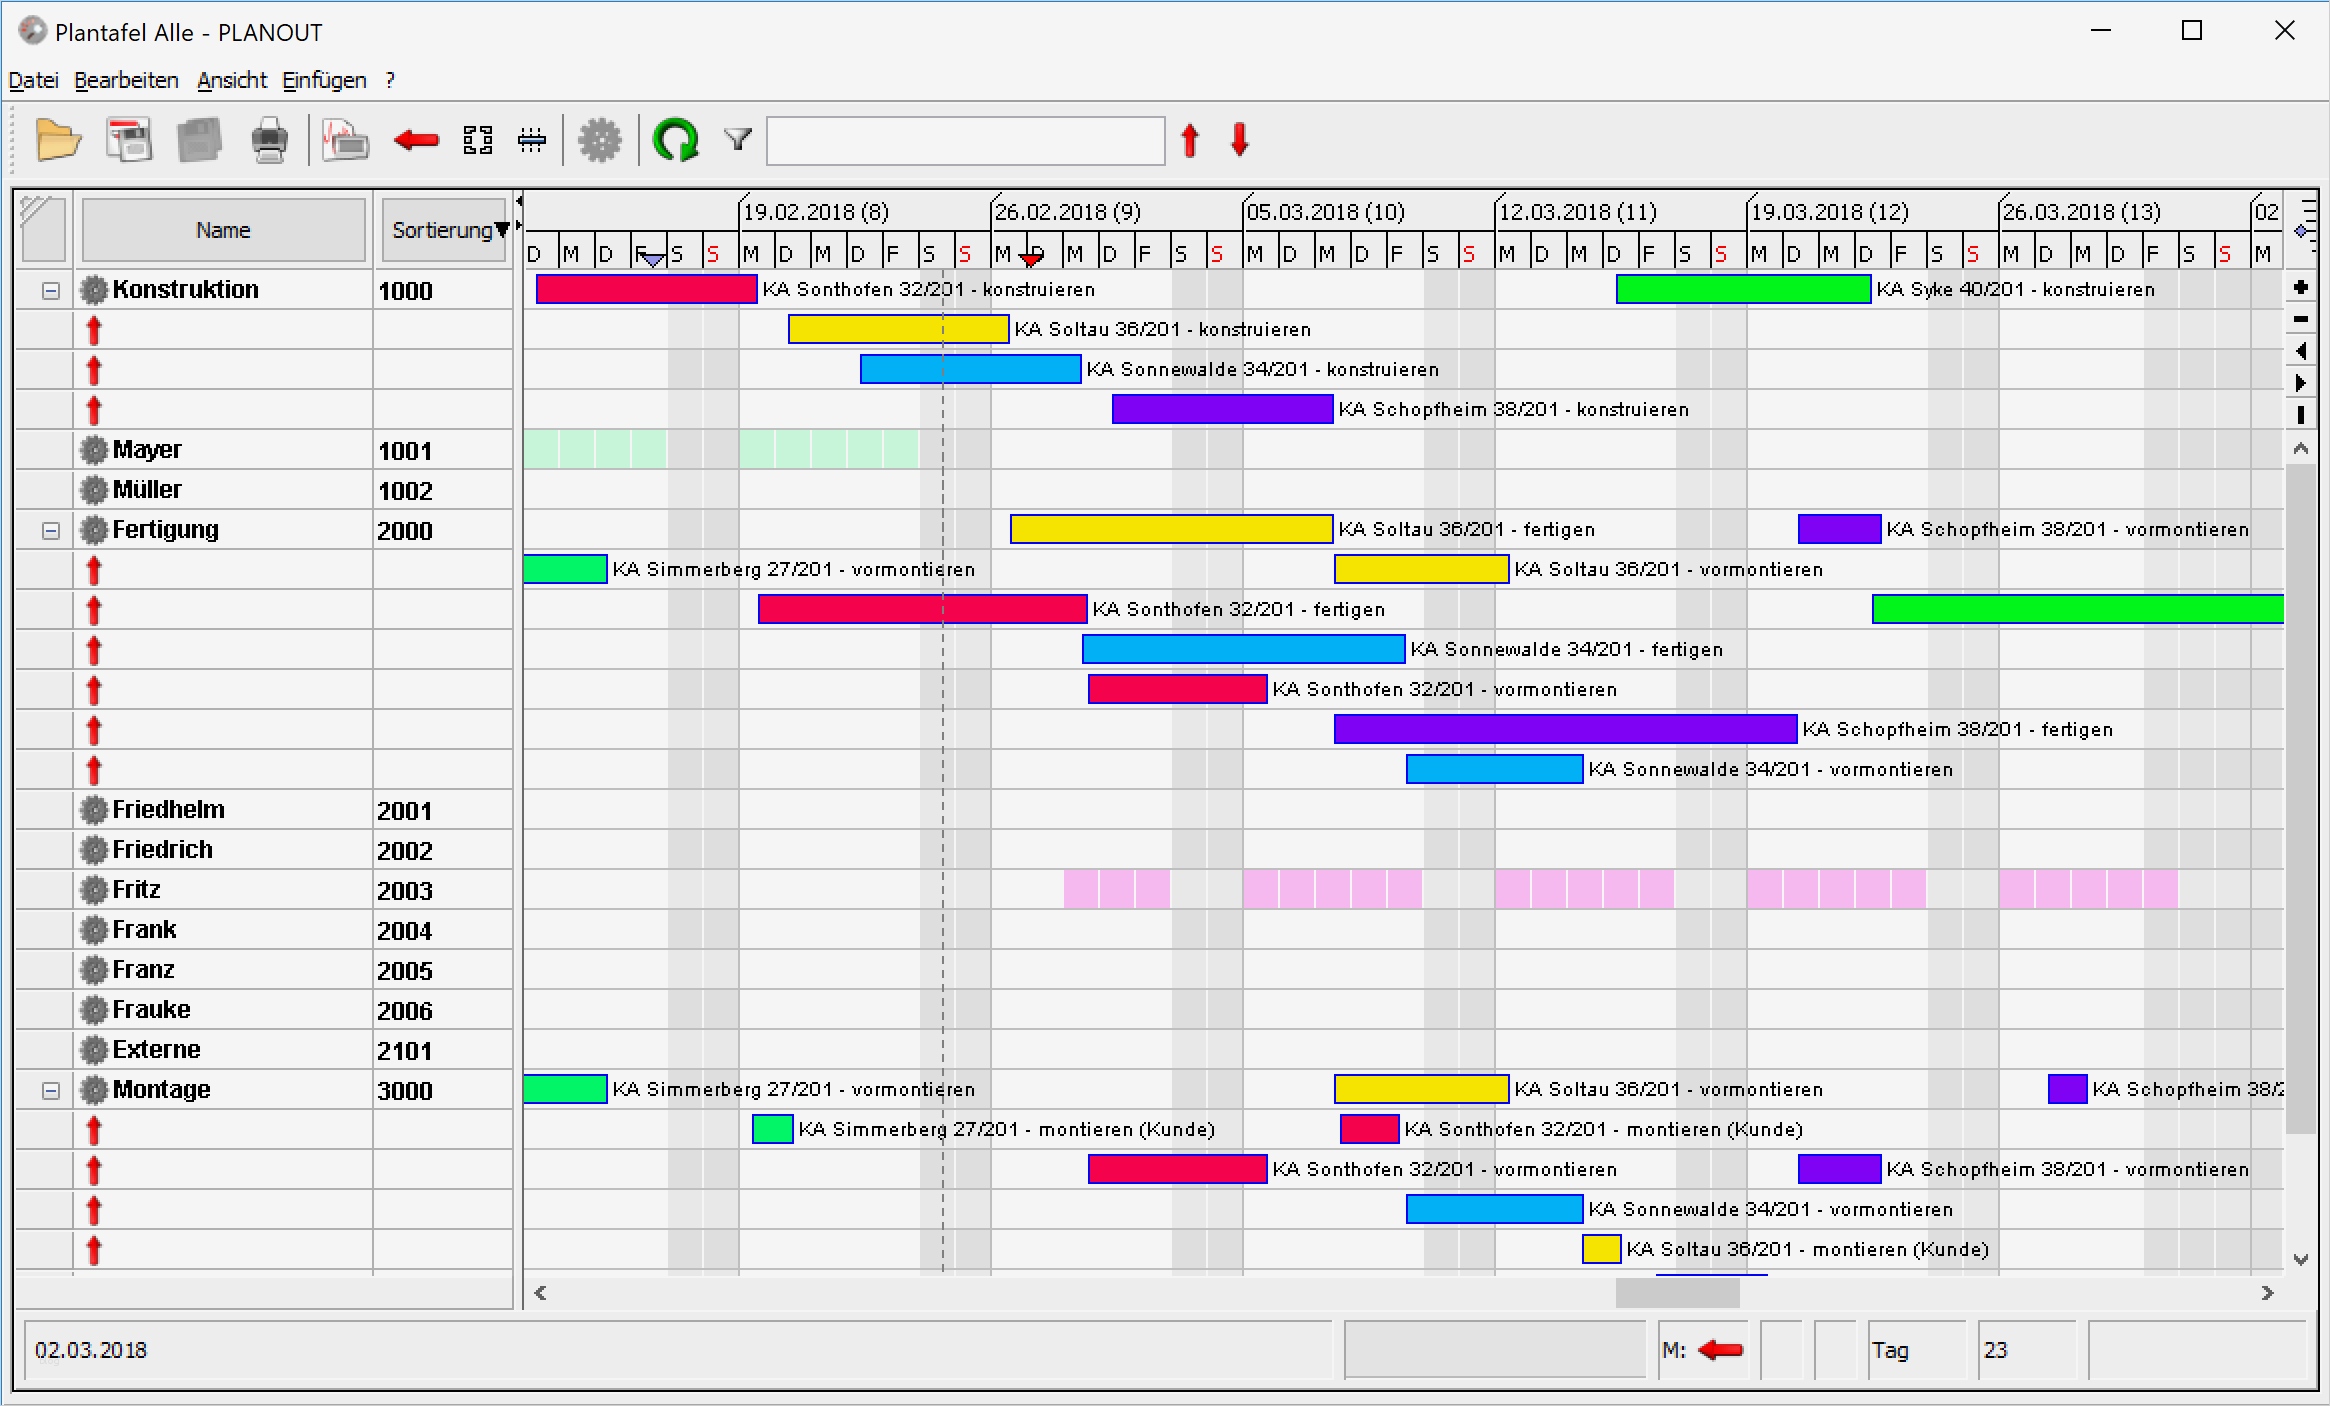The height and width of the screenshot is (1406, 2330).
Task: Collapse the Fertigung resource group
Action: (50, 531)
